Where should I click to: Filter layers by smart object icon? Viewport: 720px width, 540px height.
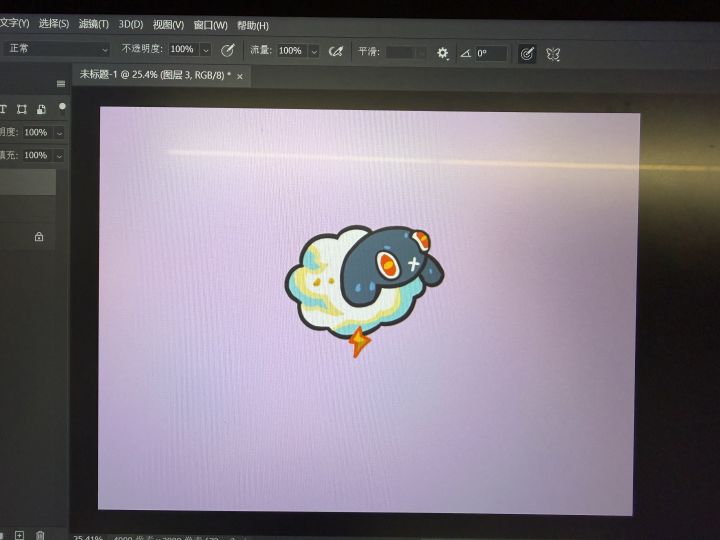(41, 109)
